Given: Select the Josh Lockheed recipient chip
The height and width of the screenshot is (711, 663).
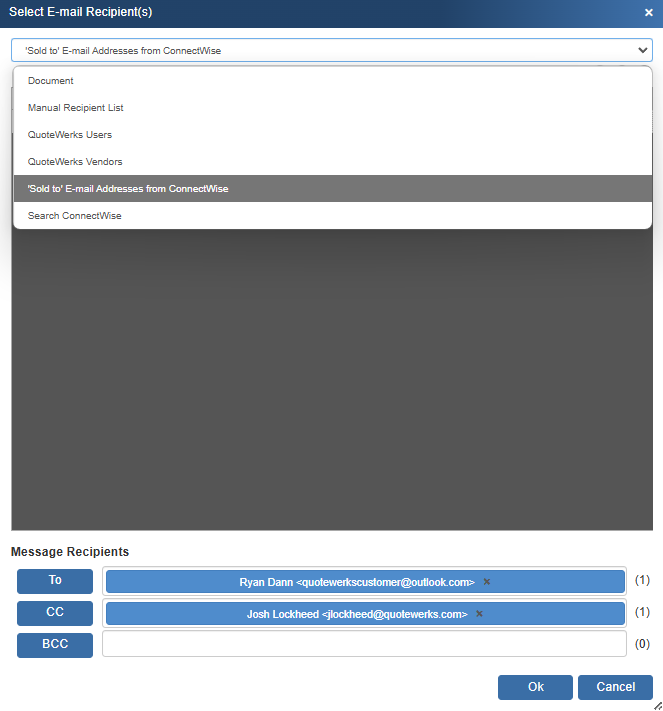Looking at the screenshot, I should (365, 614).
